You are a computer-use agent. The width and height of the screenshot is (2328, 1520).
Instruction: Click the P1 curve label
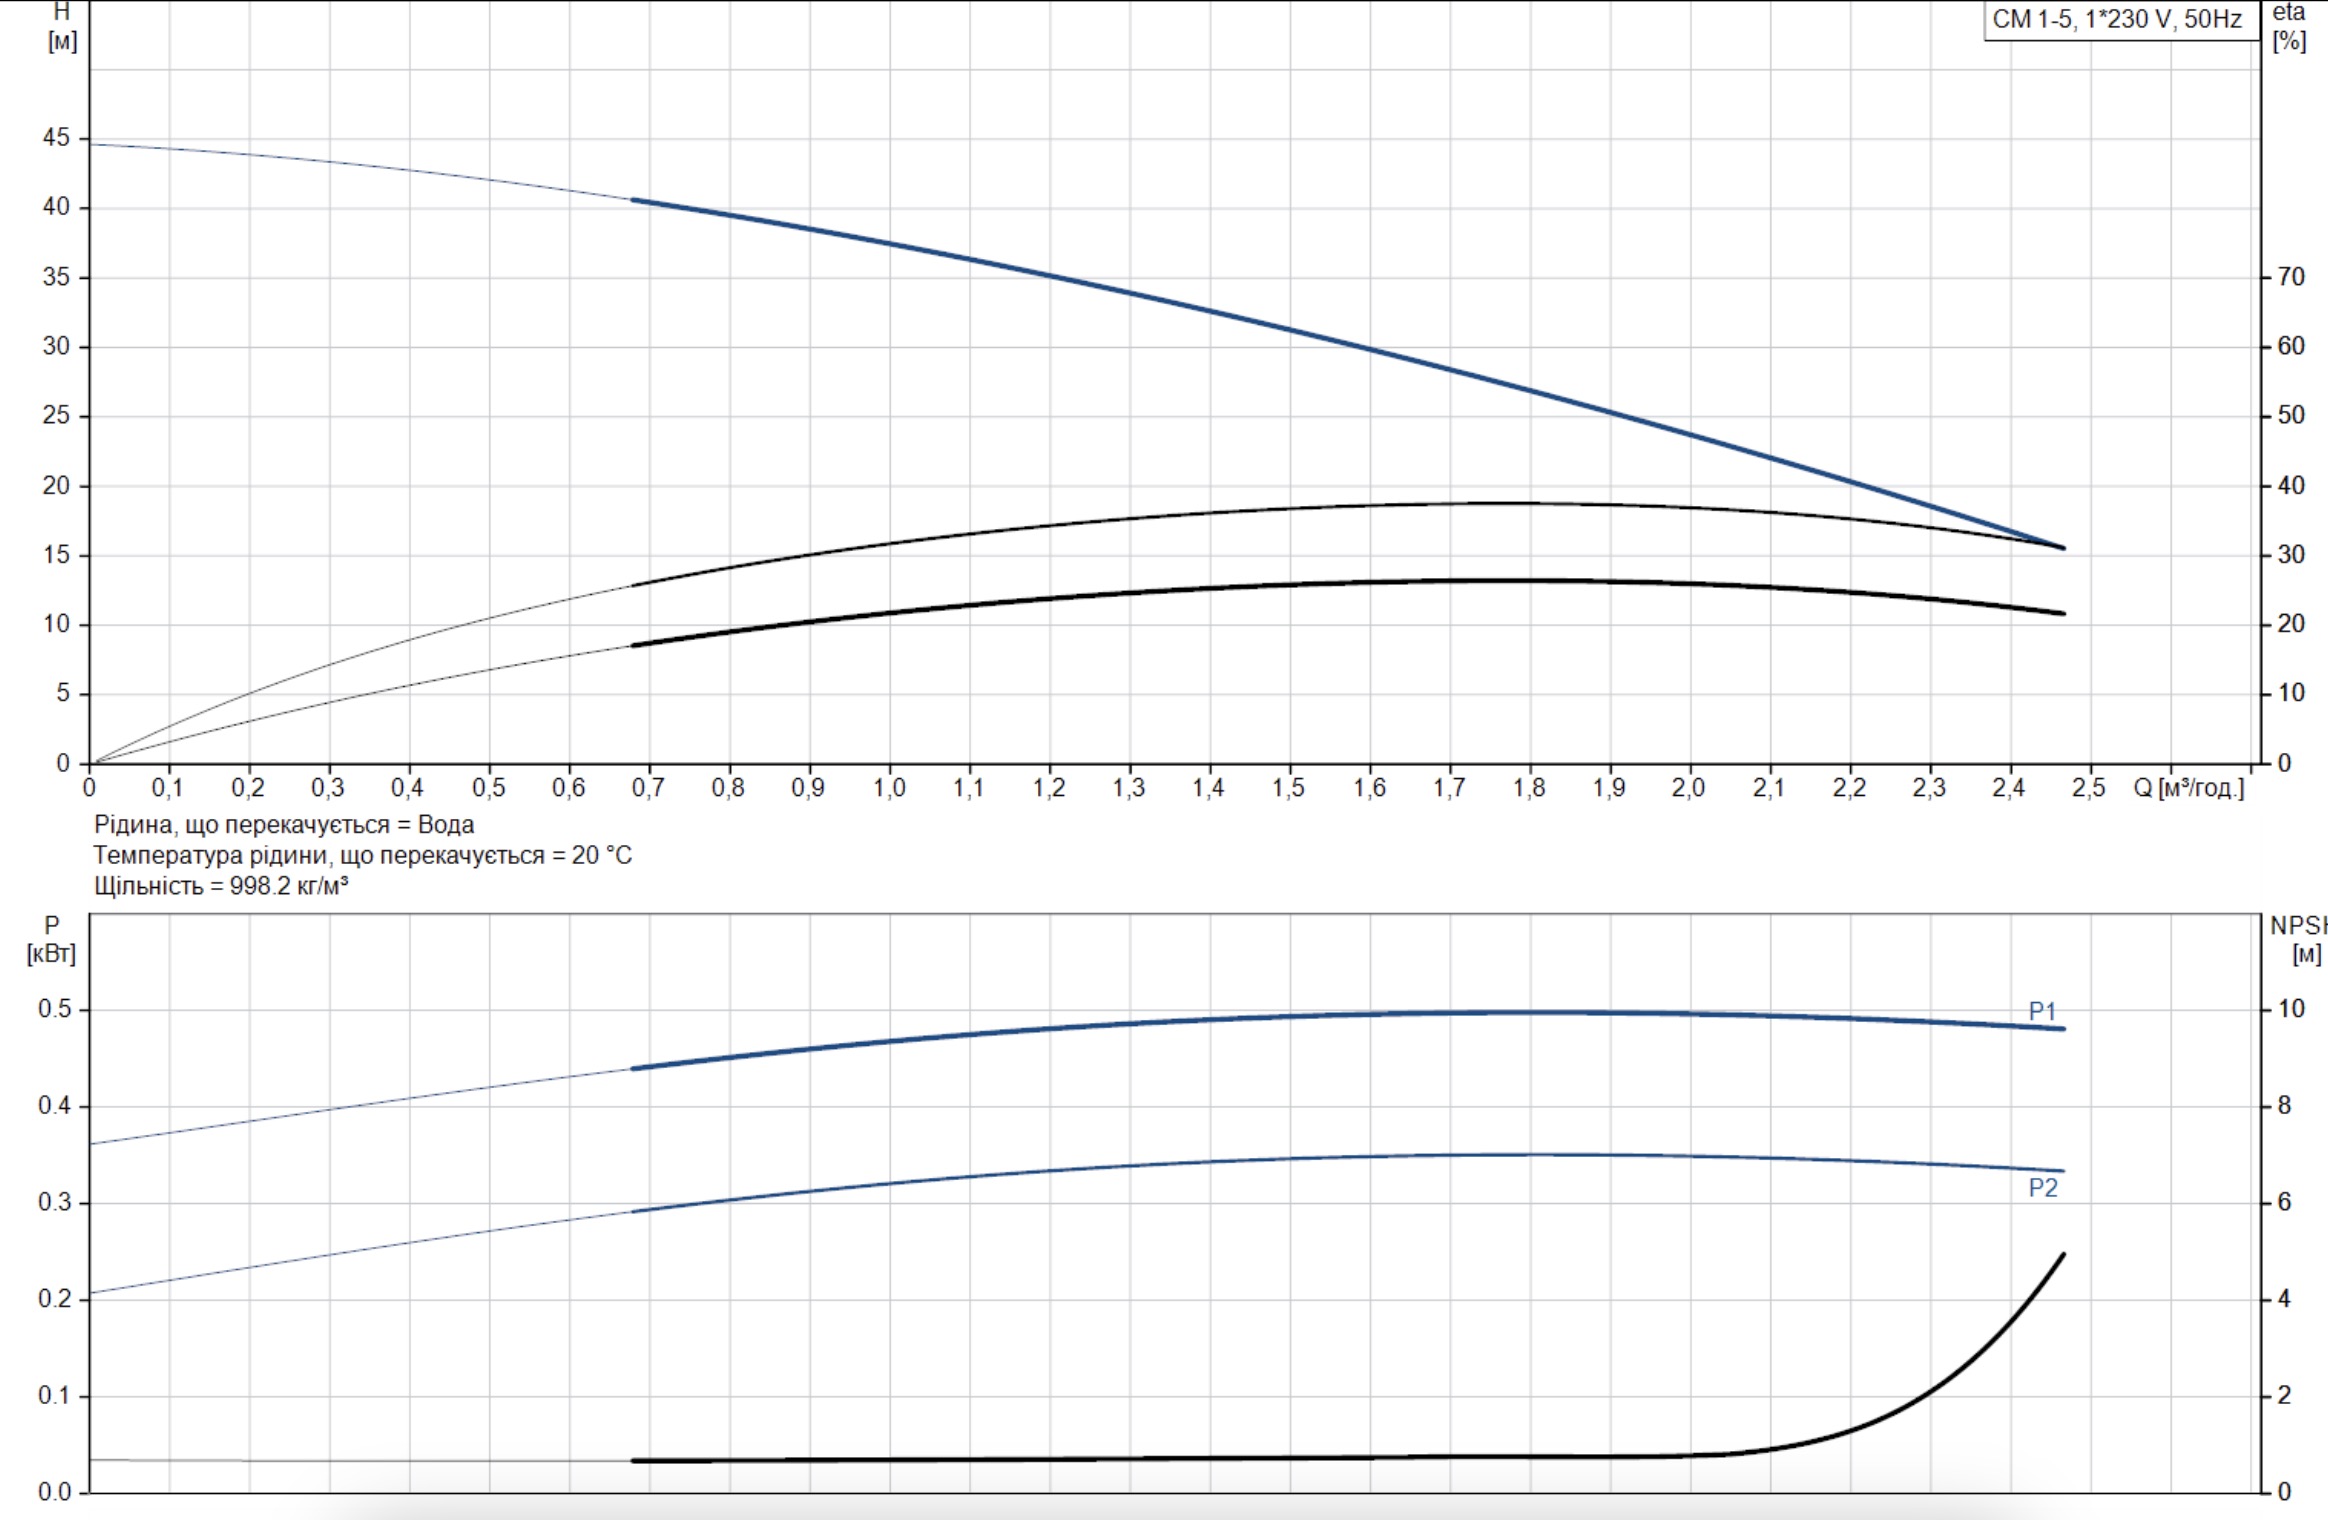2042,1011
